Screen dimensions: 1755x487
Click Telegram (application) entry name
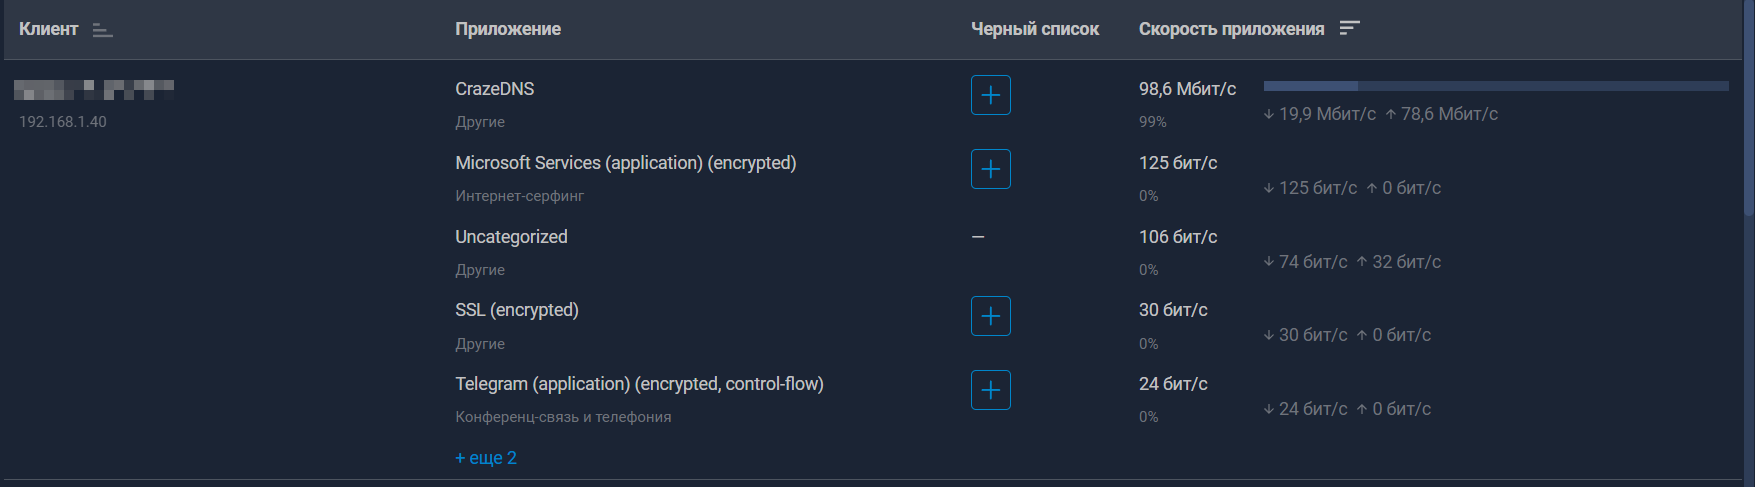tap(639, 384)
